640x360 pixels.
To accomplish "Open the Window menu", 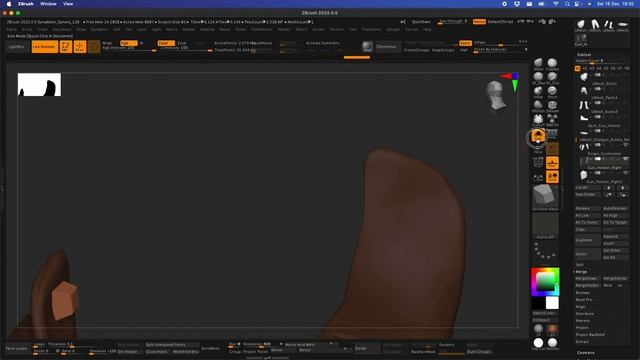I will click(48, 4).
